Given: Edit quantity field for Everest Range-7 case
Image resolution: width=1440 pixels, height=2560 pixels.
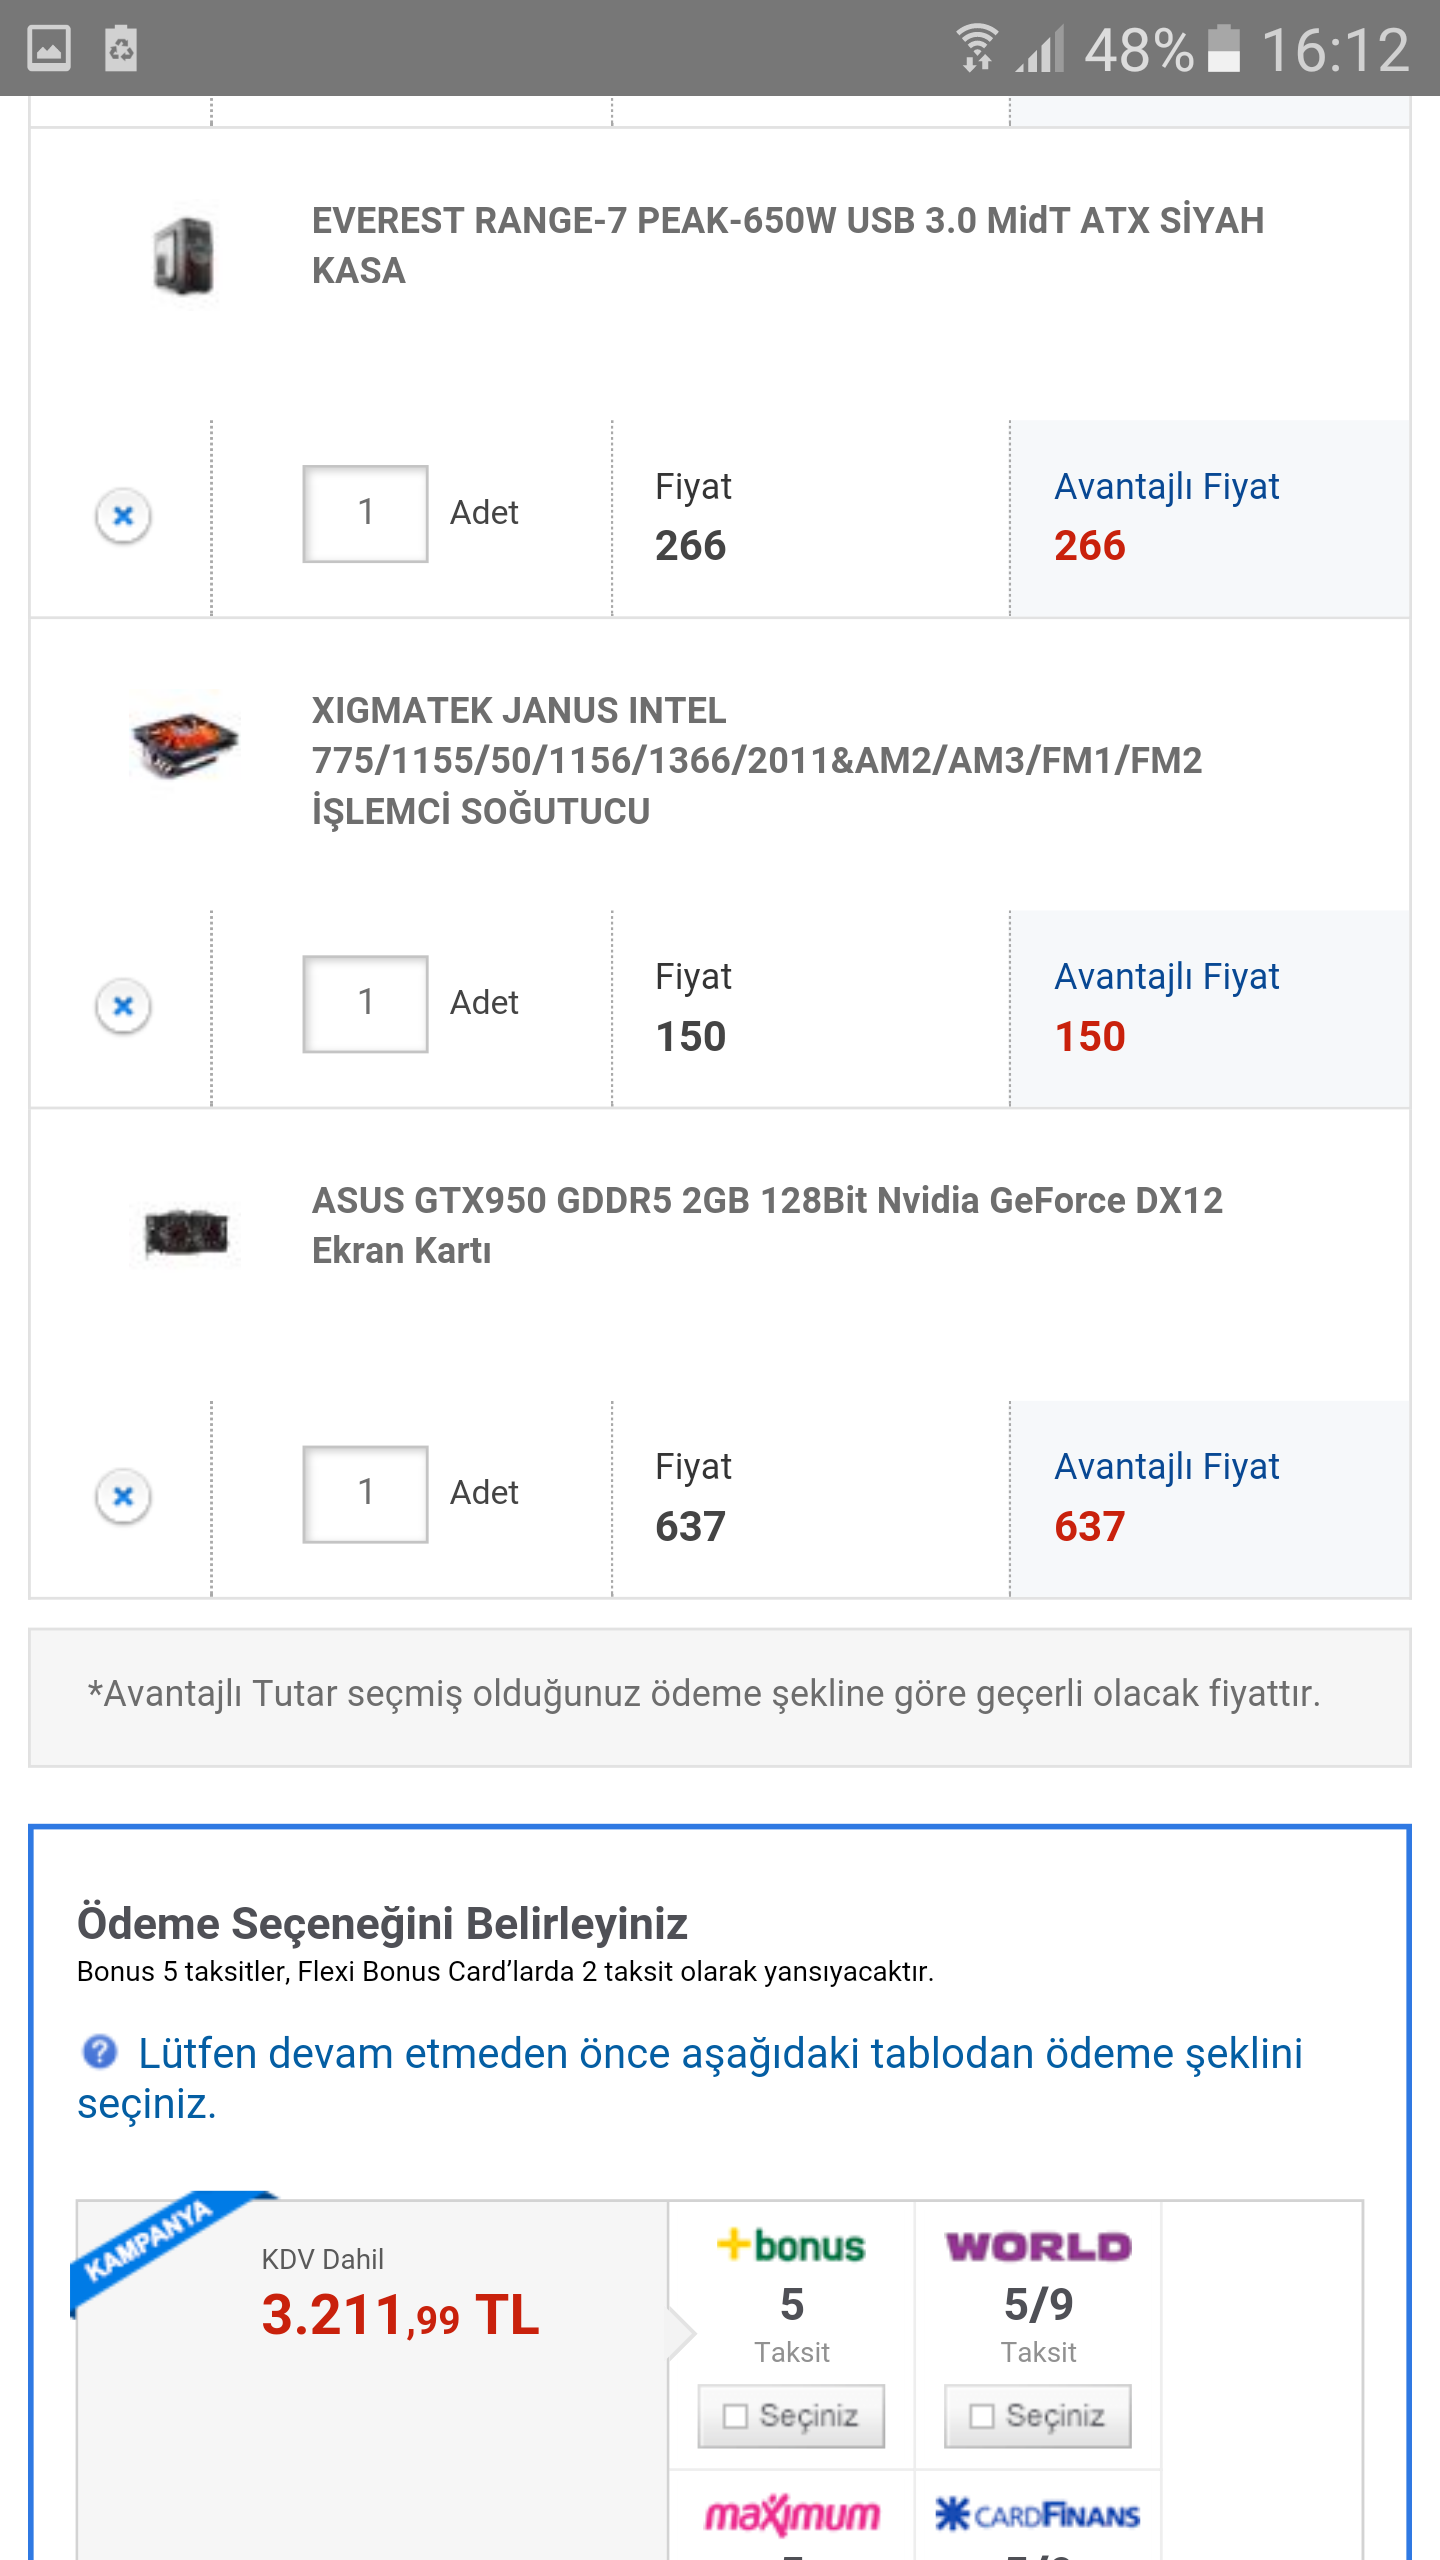Looking at the screenshot, I should point(366,513).
